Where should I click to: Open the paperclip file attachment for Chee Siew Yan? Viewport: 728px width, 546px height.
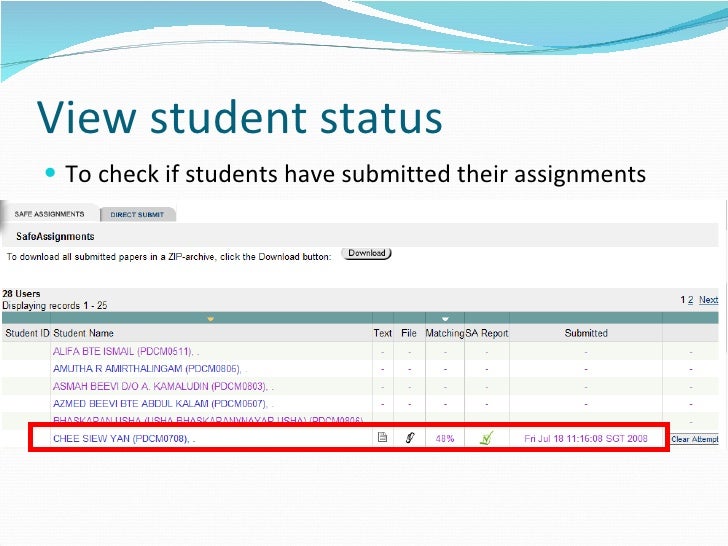pyautogui.click(x=410, y=437)
